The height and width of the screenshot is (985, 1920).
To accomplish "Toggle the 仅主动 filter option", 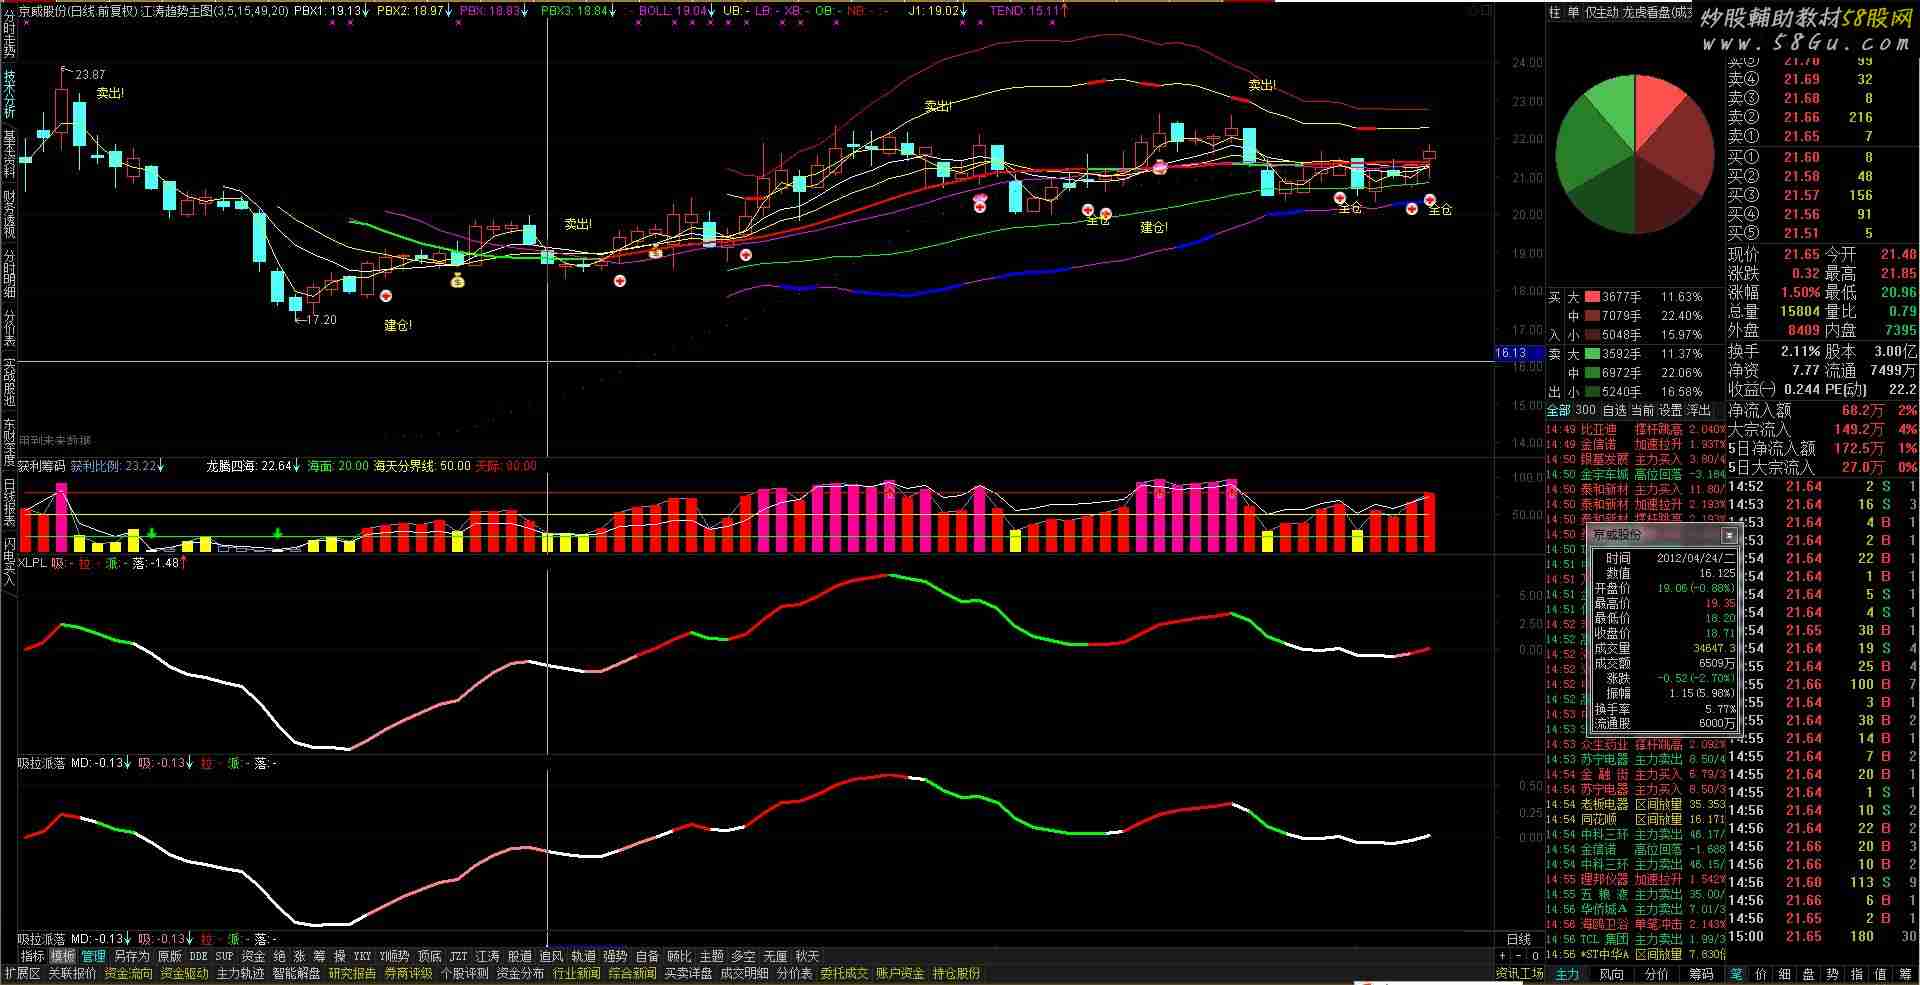I will coord(1601,12).
